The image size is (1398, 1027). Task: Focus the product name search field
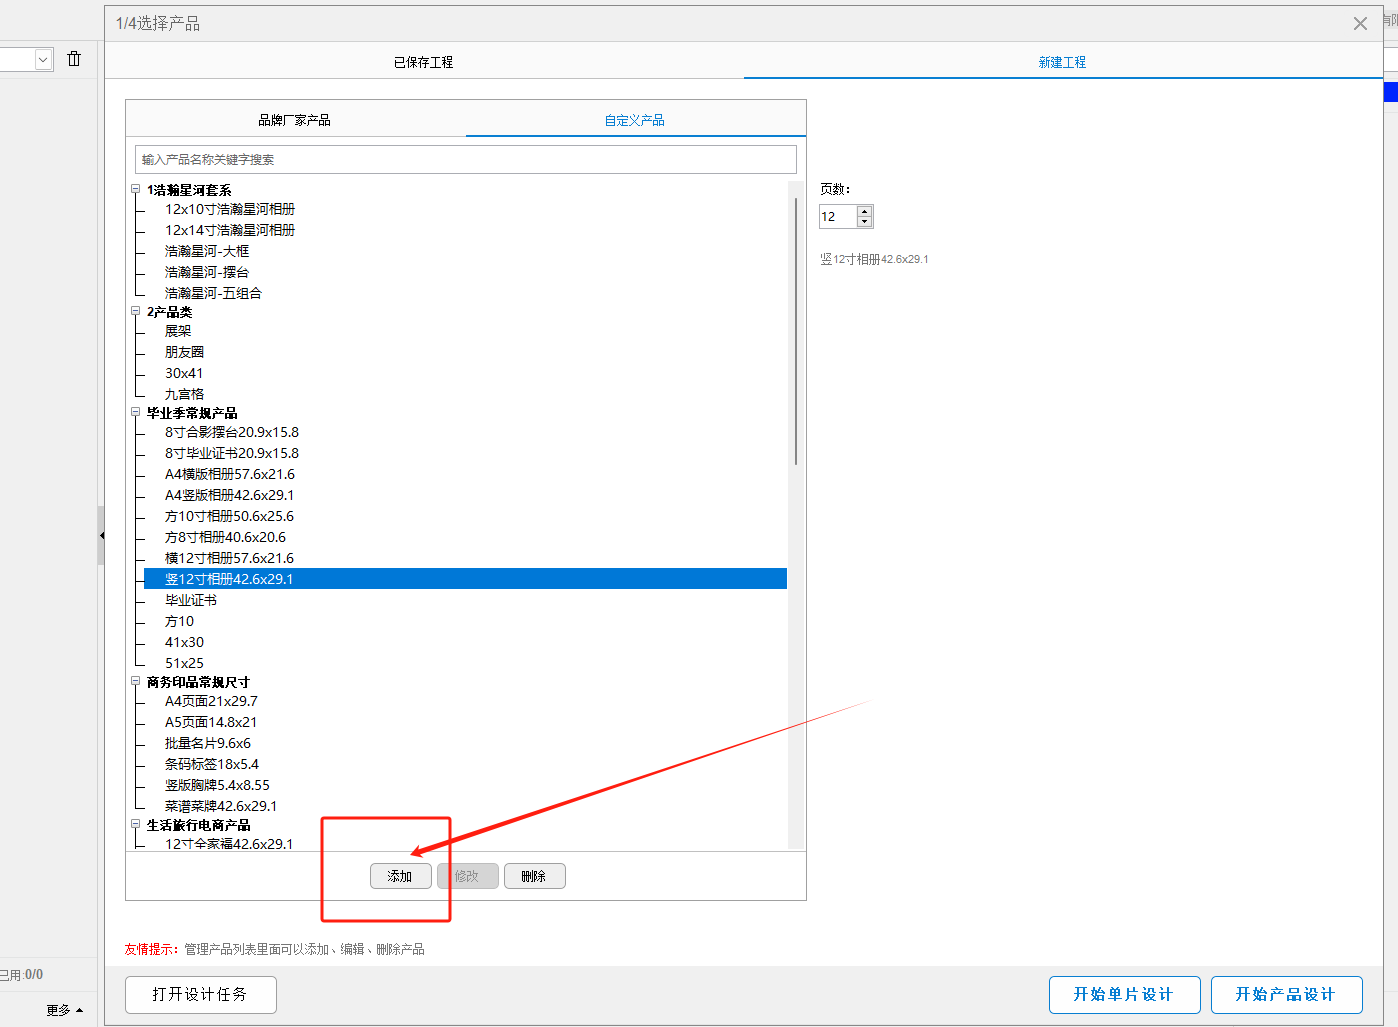click(x=466, y=159)
